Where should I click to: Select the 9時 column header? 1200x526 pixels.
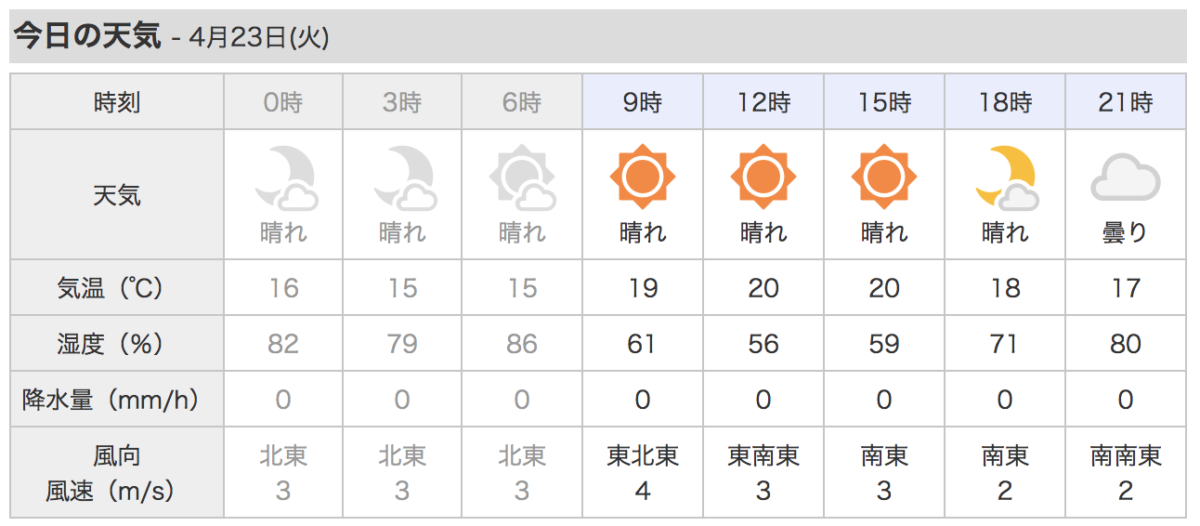point(642,102)
